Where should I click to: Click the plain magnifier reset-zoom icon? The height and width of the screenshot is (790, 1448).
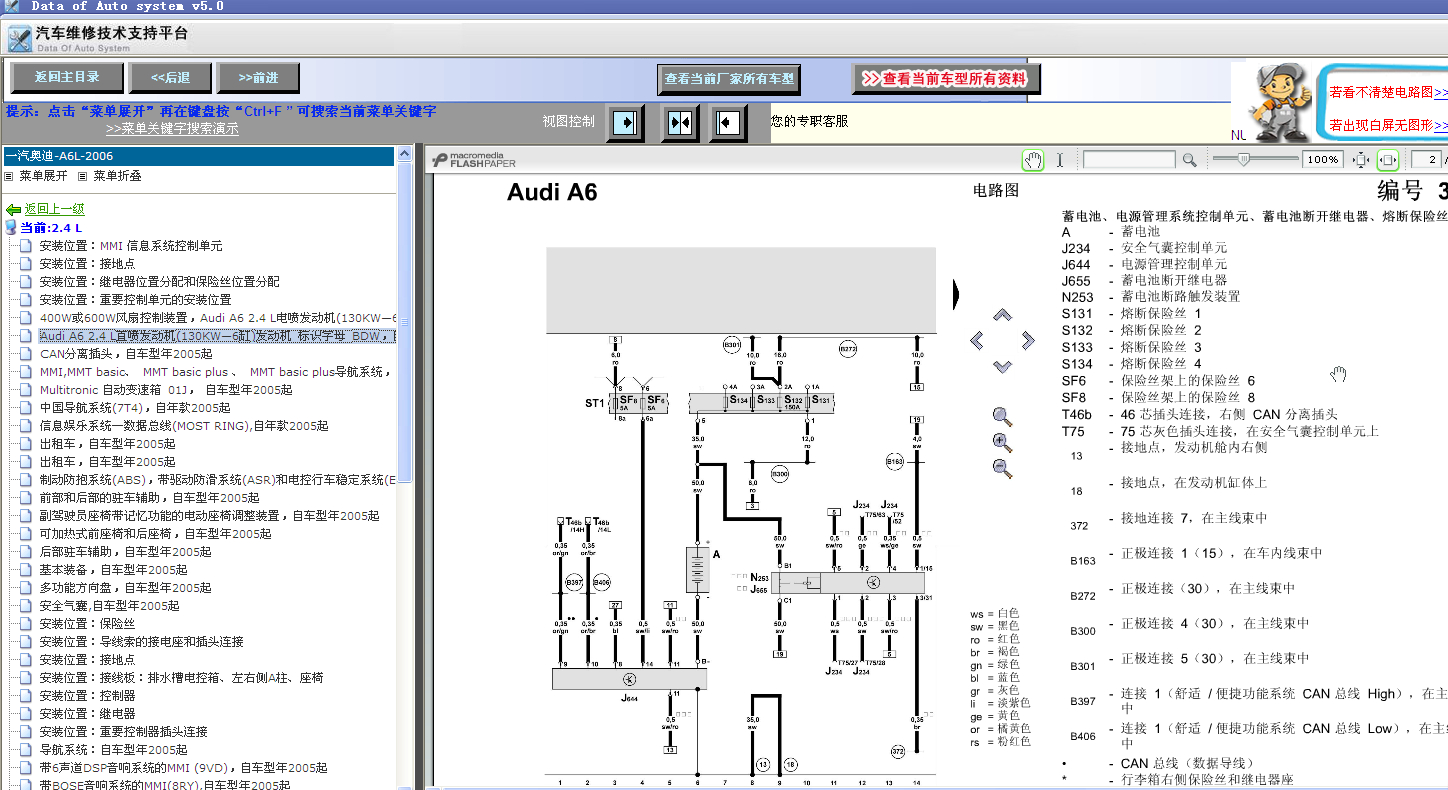pyautogui.click(x=1002, y=417)
